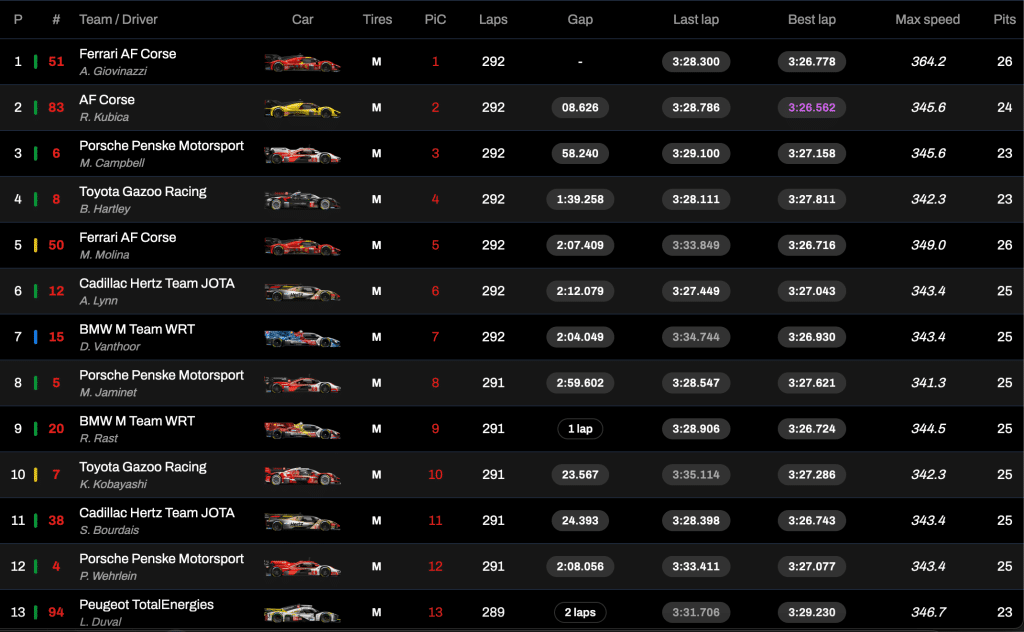
Task: Click the yellow status bar for car #50
Action: (36, 245)
